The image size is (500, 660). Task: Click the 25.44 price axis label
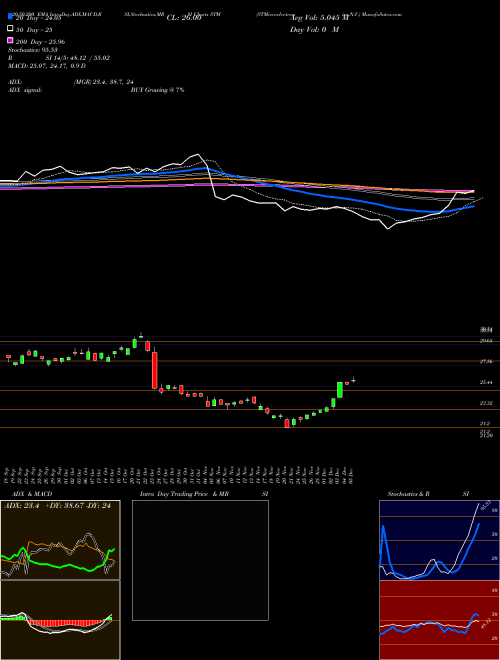click(x=487, y=383)
